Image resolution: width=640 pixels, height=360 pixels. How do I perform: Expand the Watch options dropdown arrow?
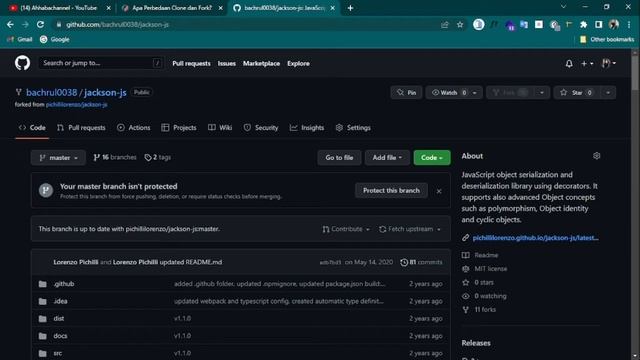tap(475, 93)
